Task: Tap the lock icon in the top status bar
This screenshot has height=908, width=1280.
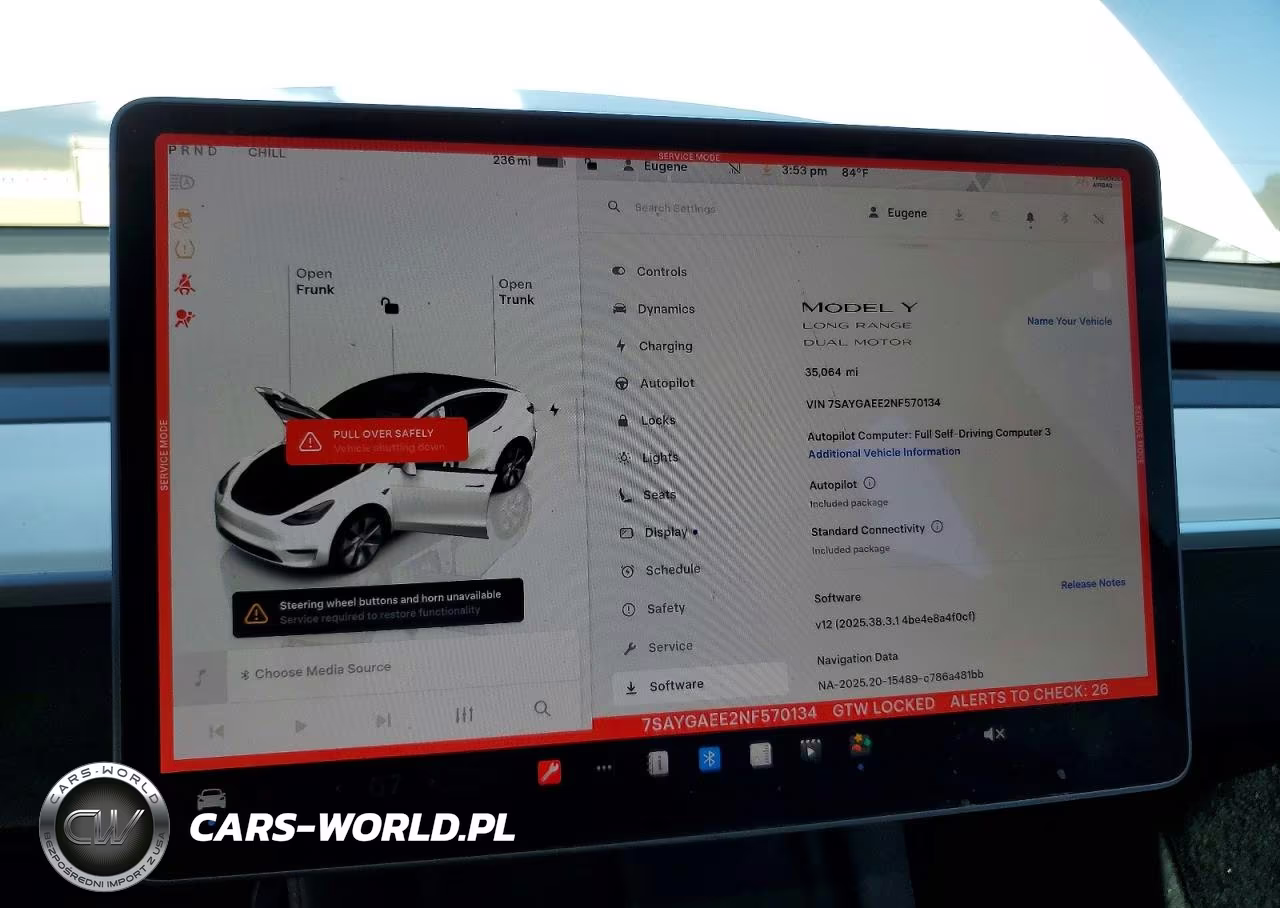Action: coord(591,165)
